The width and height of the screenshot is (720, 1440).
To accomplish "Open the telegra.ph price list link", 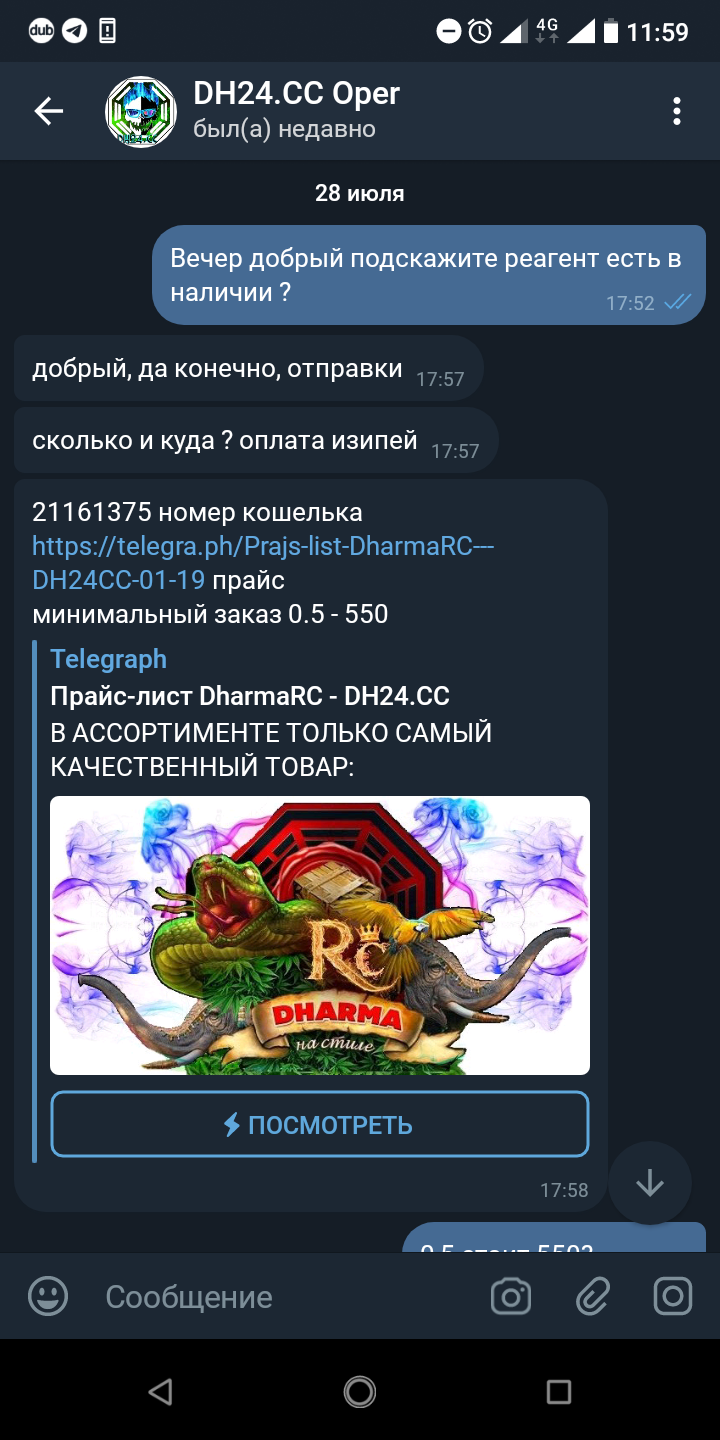I will click(263, 563).
